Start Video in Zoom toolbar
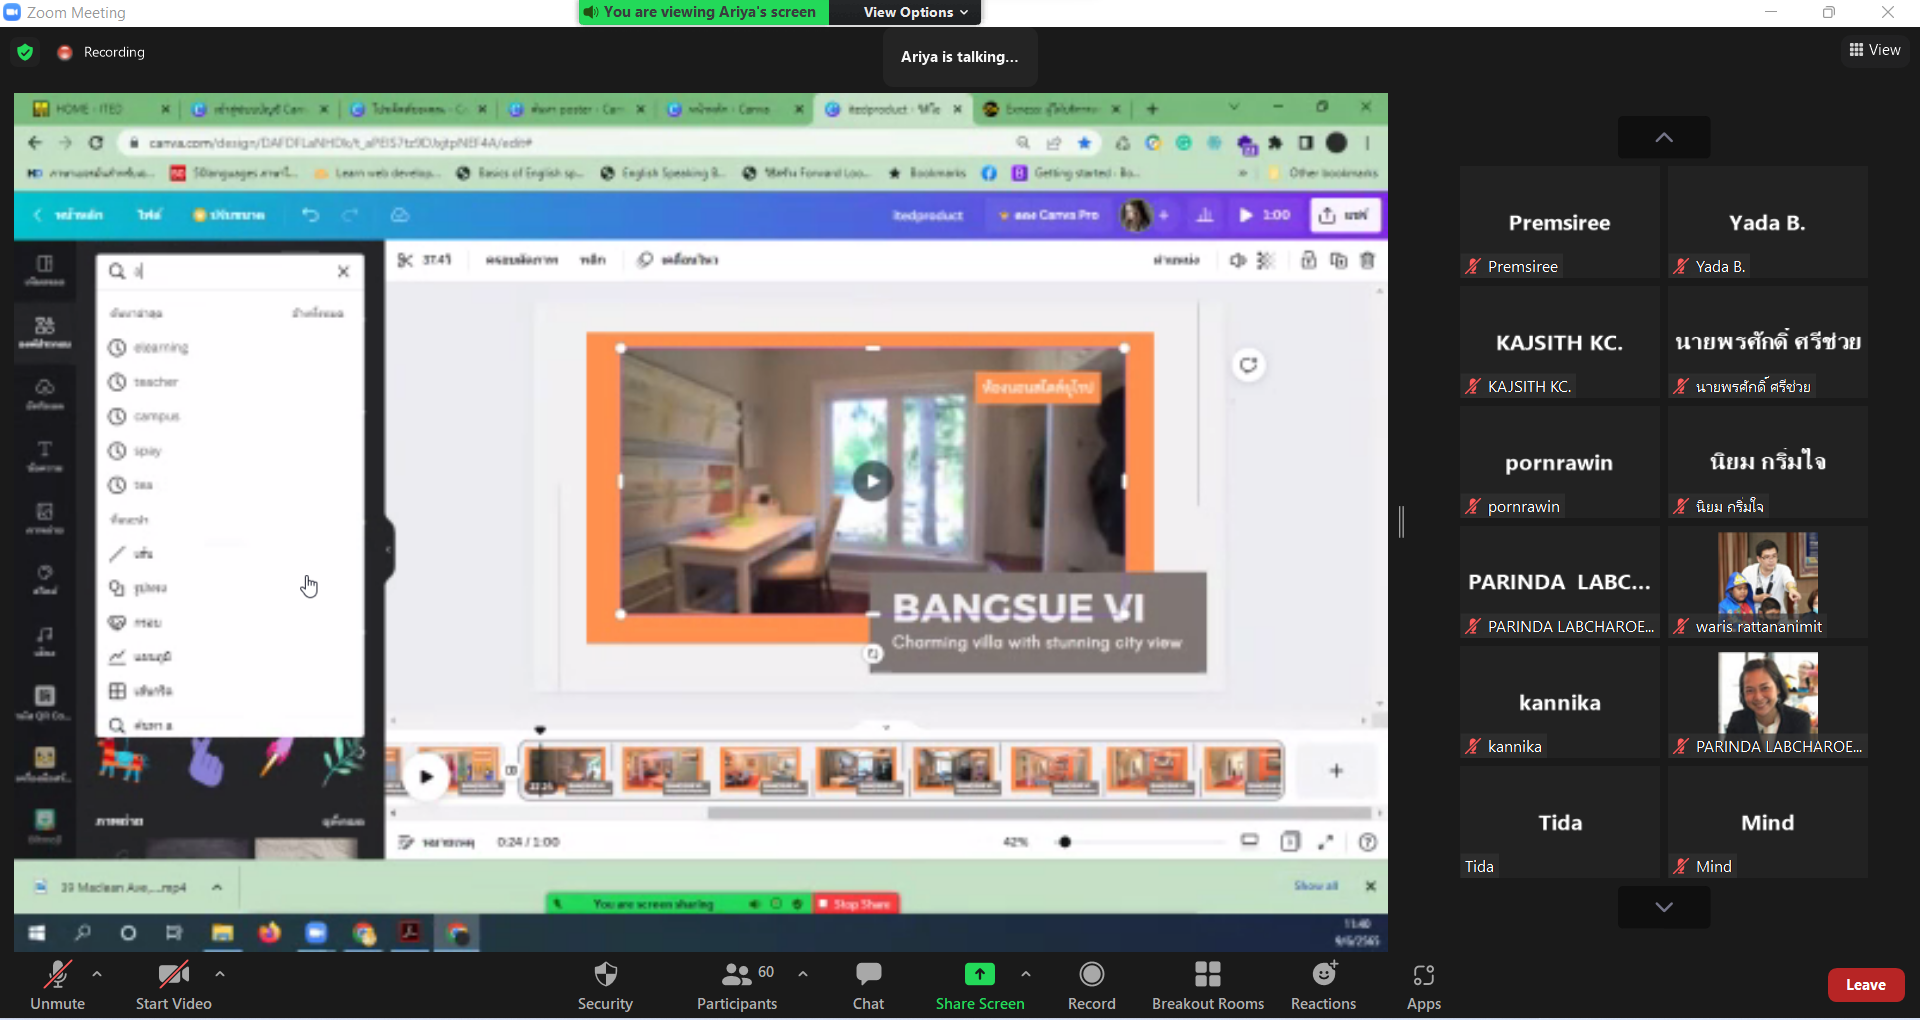This screenshot has width=1920, height=1020. [x=173, y=985]
